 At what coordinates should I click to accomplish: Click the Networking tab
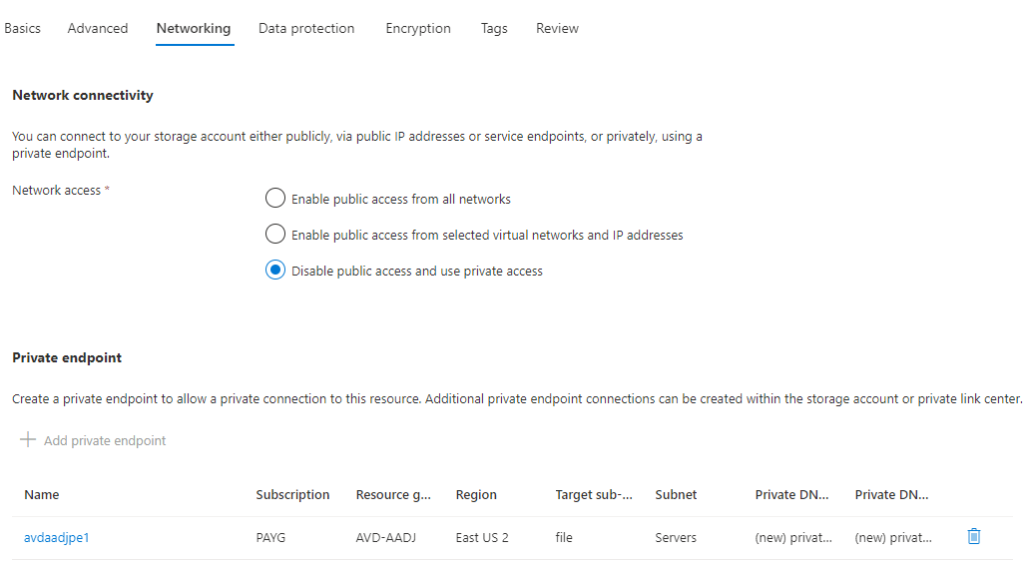point(193,29)
